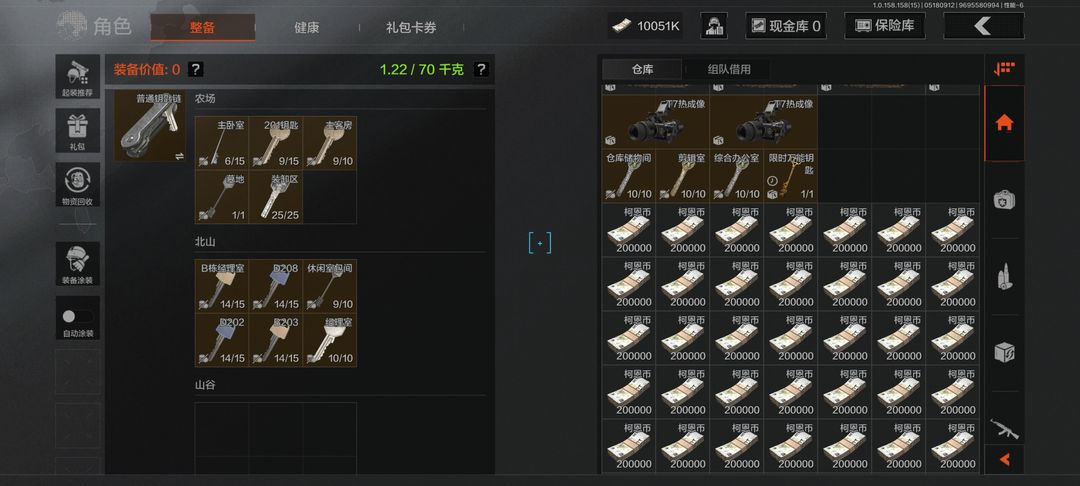
Task: Go back using the top-right chevron button
Action: pos(983,26)
